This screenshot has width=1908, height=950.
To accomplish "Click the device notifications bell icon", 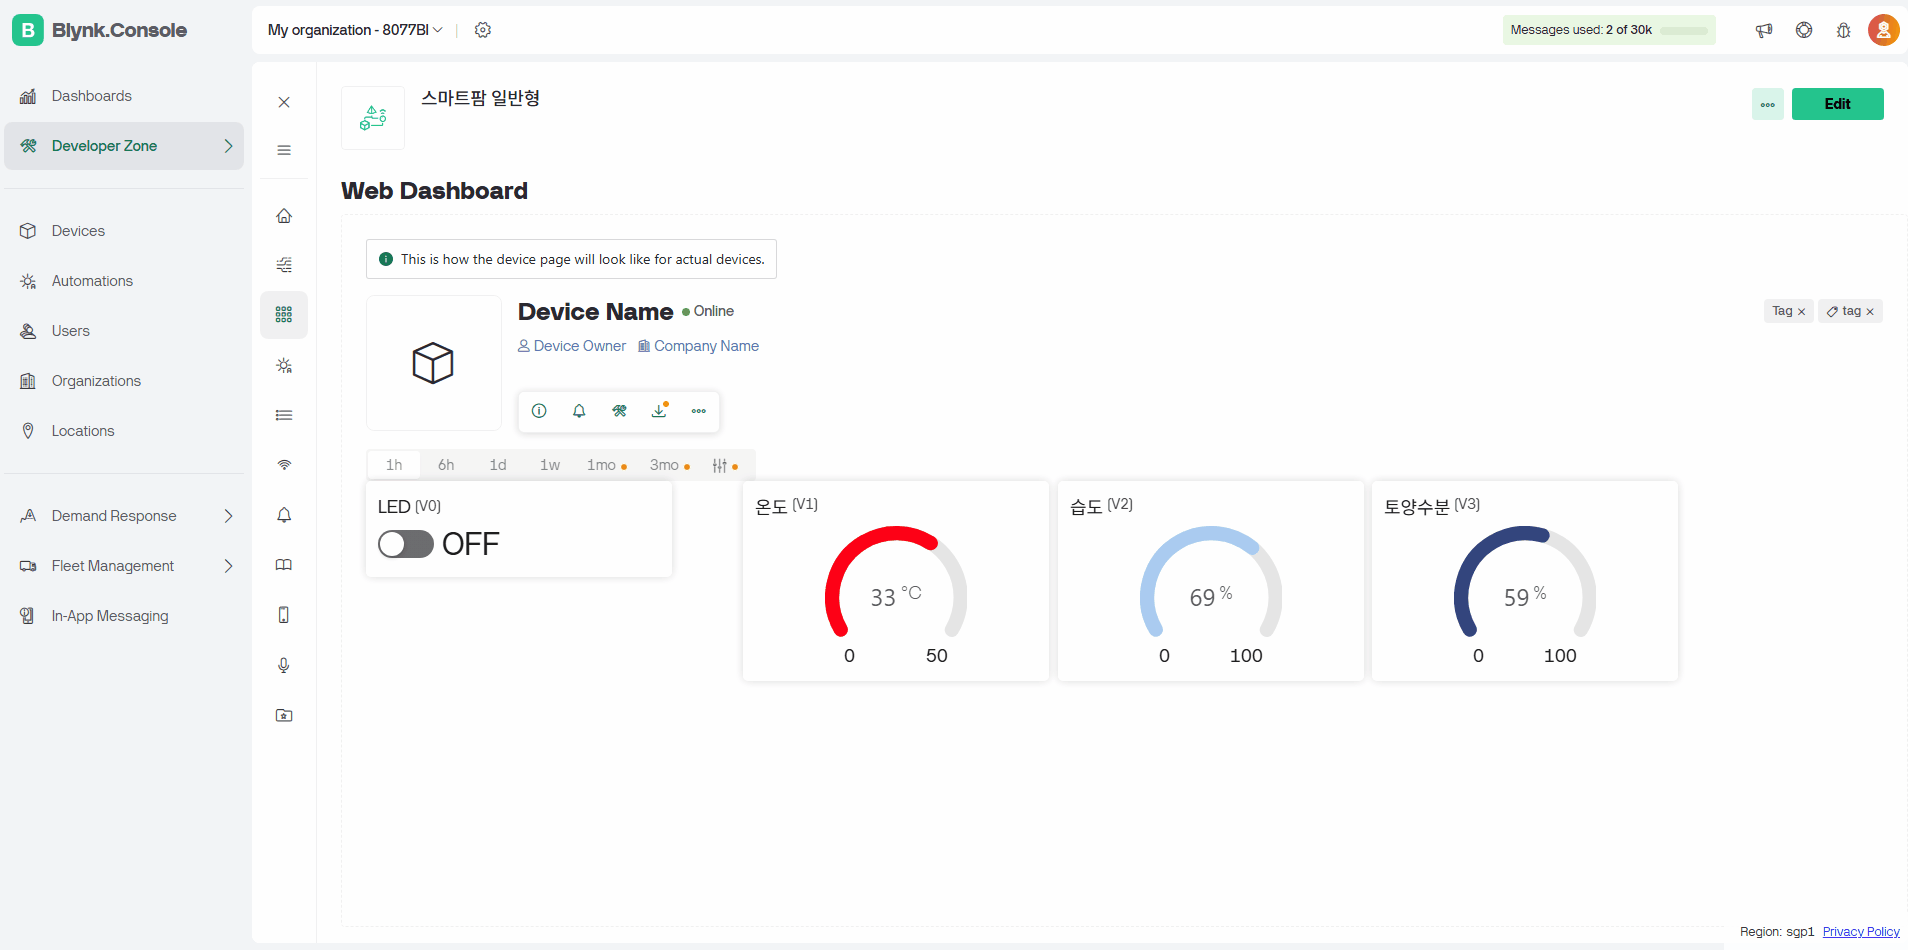I will pos(579,411).
